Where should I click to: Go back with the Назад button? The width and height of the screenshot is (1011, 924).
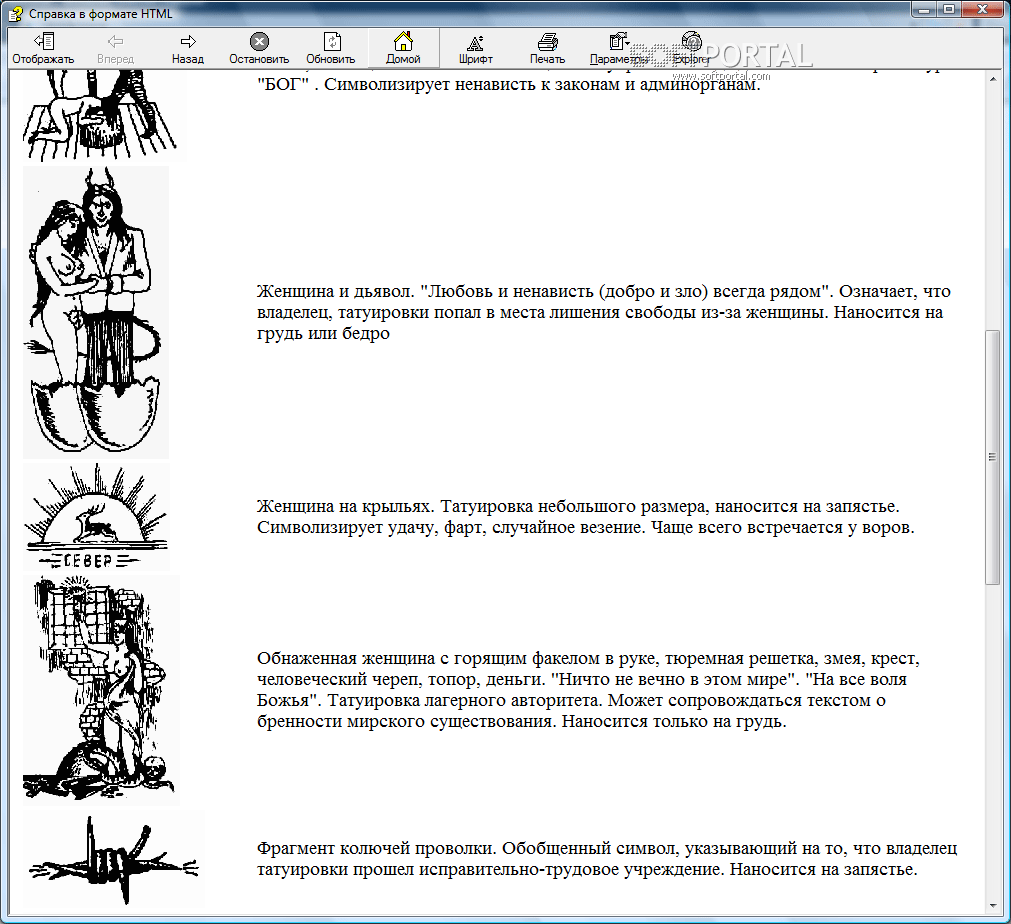coord(188,48)
